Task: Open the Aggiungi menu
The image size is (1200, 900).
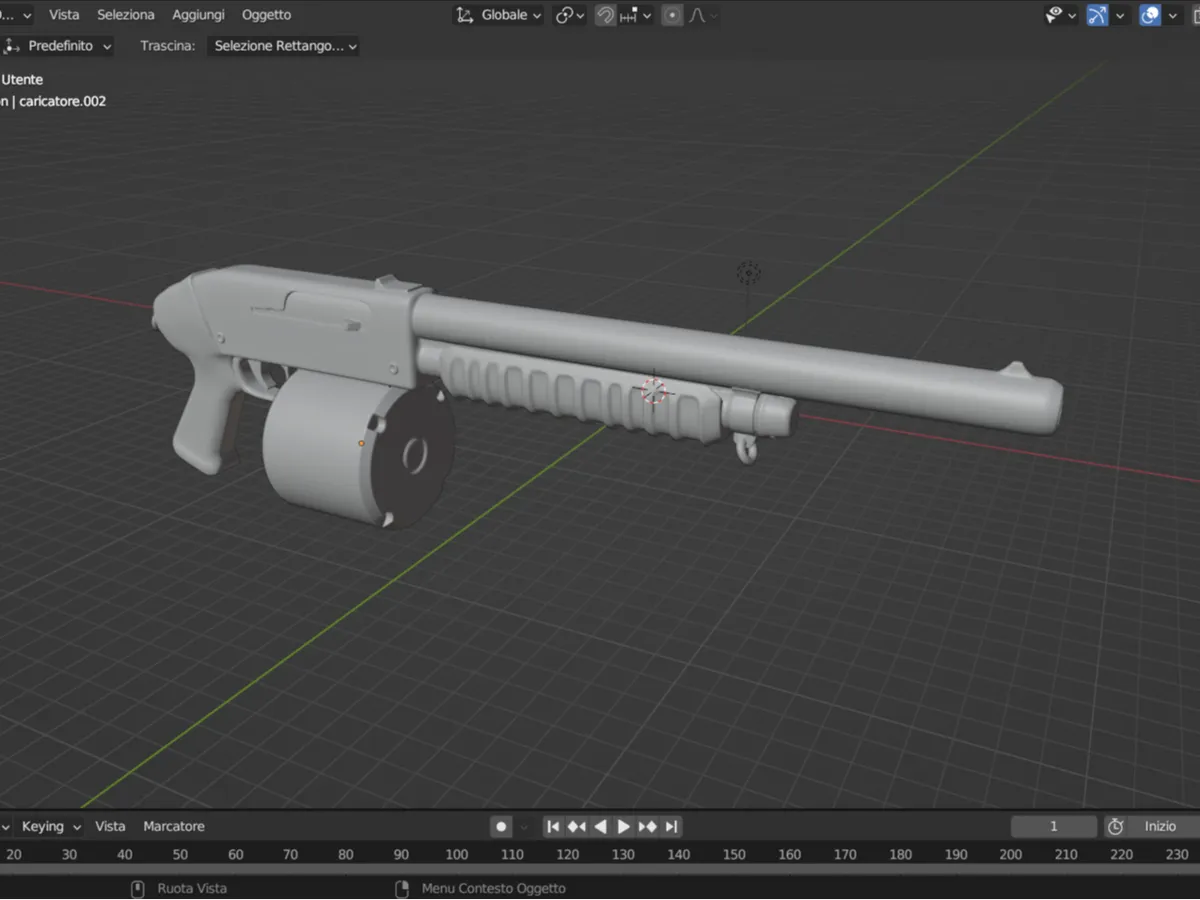Action: 198,14
